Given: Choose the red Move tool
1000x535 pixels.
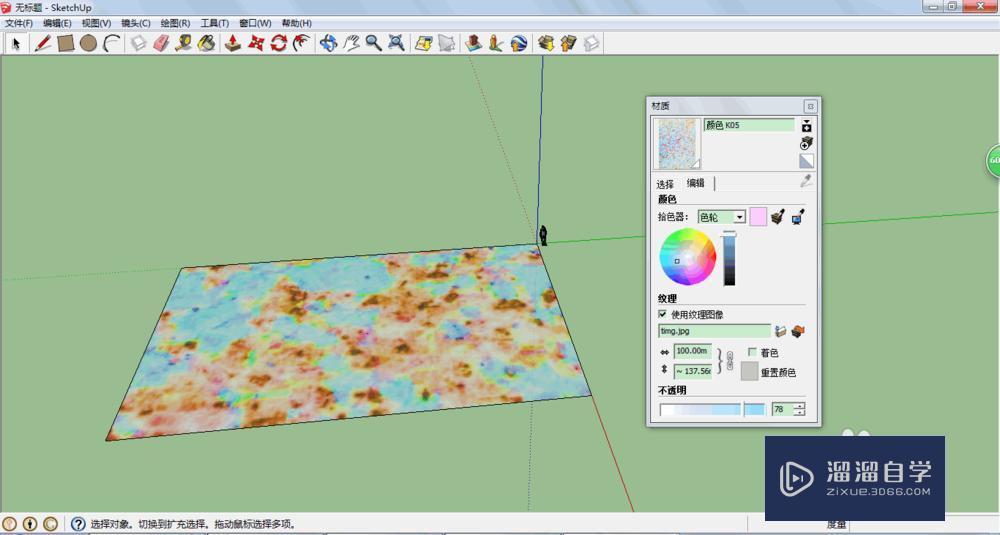Looking at the screenshot, I should click(x=256, y=43).
